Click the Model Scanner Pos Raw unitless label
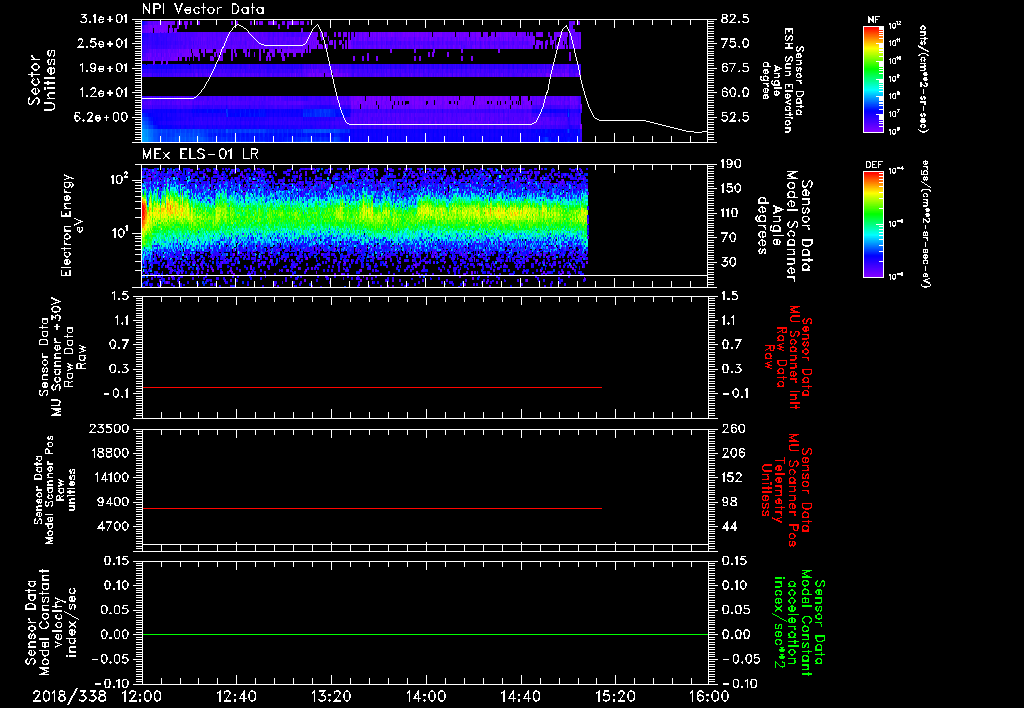The width and height of the screenshot is (1024, 708). [x=56, y=490]
